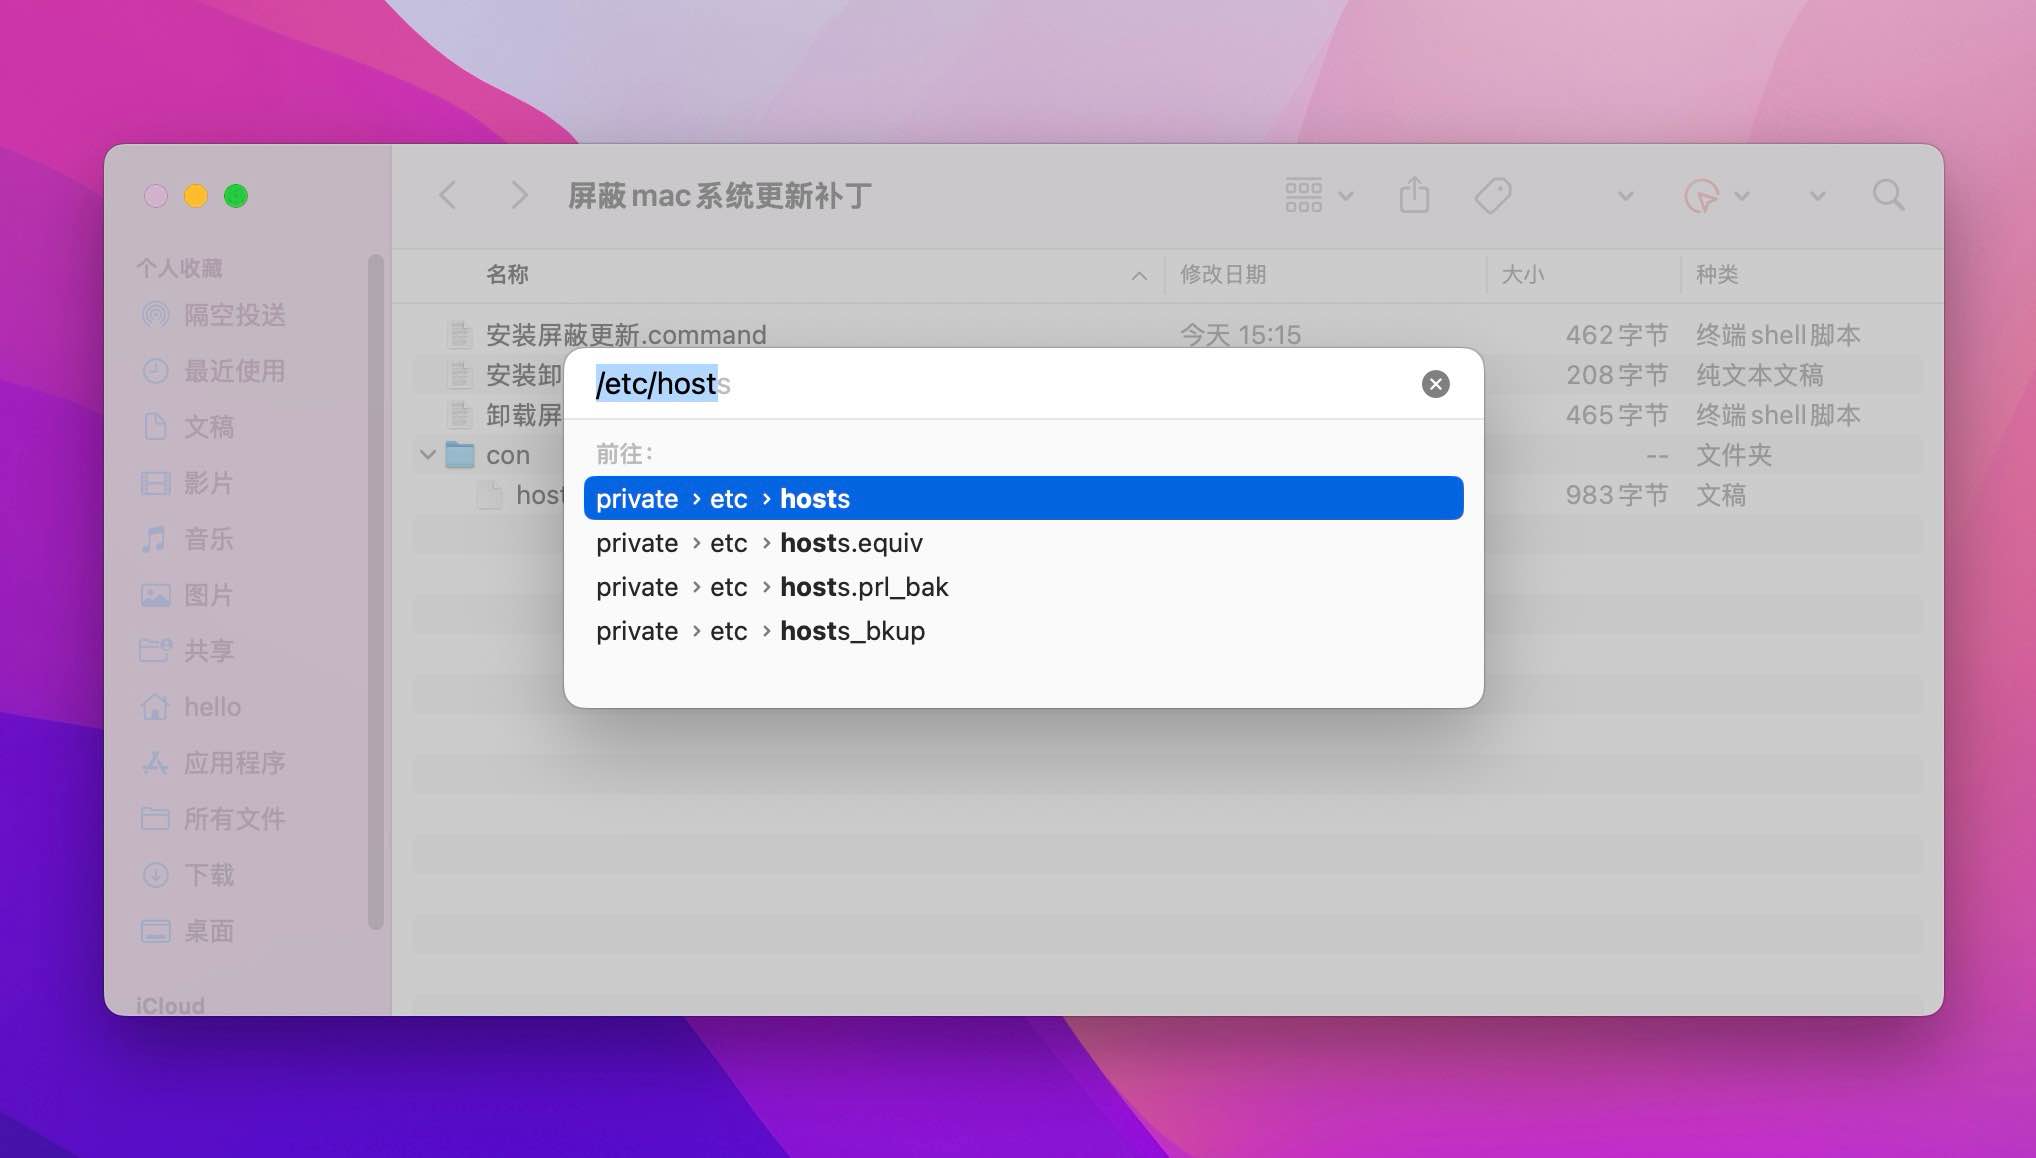Click the gallery view icon in toolbar
The image size is (2036, 1158).
point(1304,195)
